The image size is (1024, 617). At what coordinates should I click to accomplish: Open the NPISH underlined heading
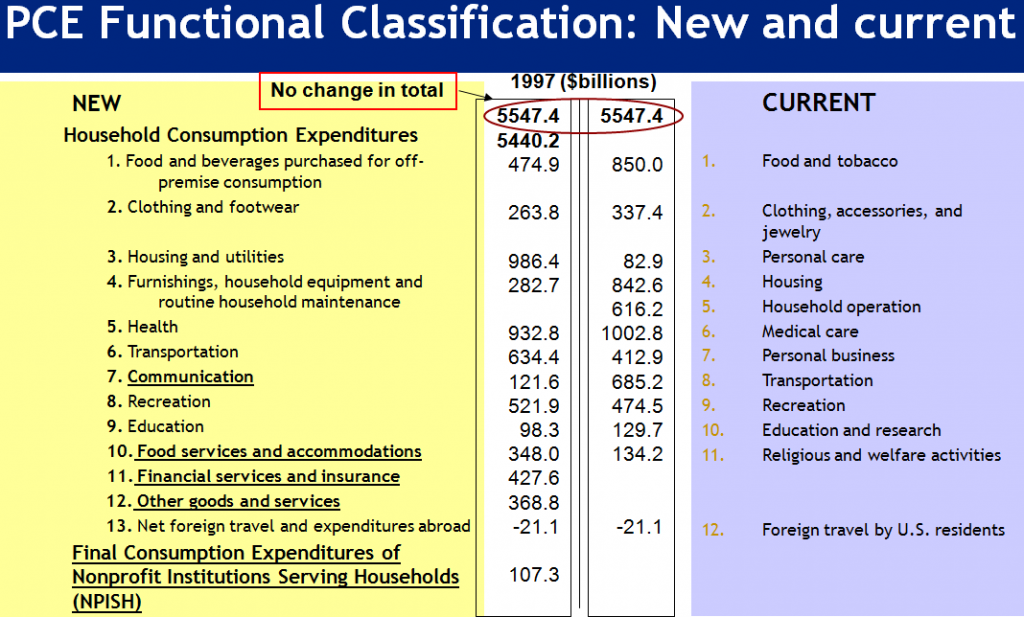[x=106, y=603]
